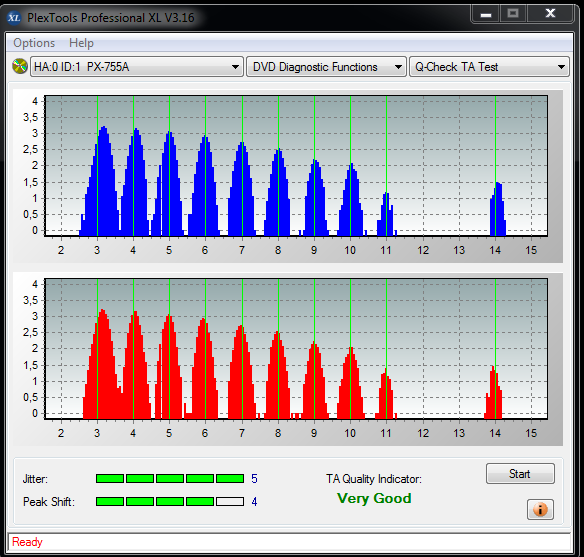
Task: Click the blue peak at 7T in upper graph
Action: pos(242,189)
